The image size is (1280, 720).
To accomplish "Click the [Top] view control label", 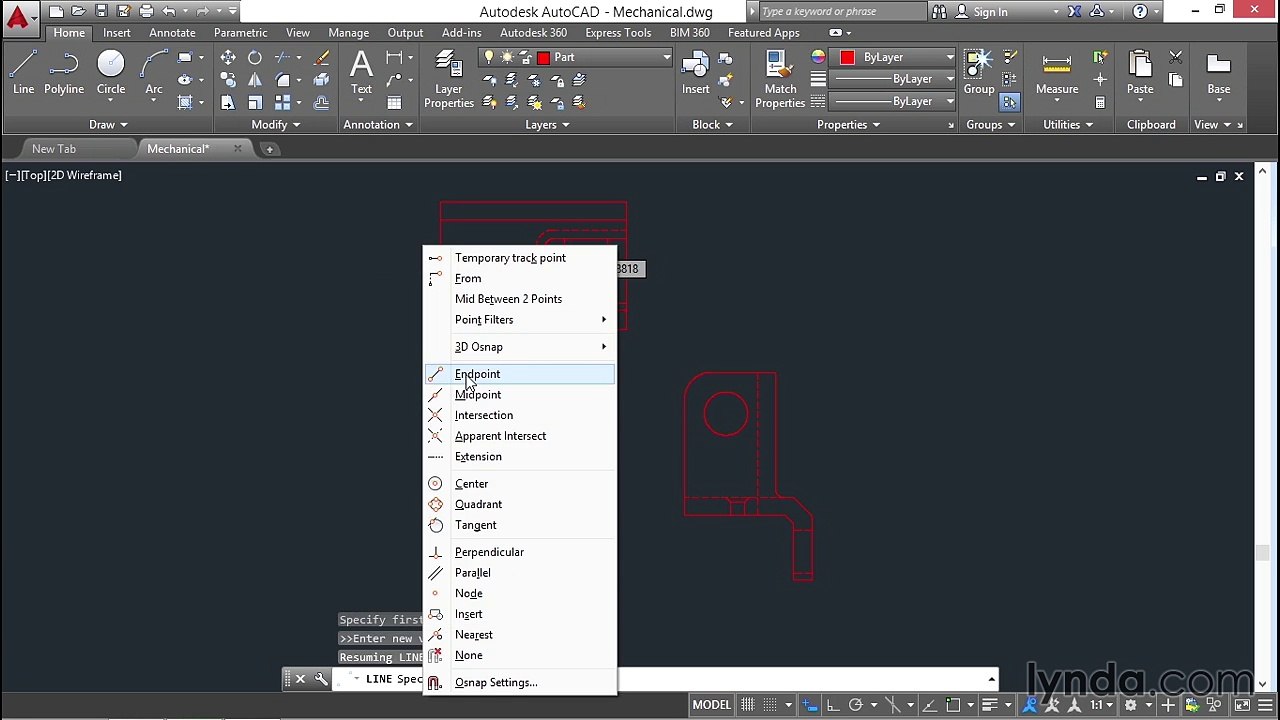I will (32, 175).
